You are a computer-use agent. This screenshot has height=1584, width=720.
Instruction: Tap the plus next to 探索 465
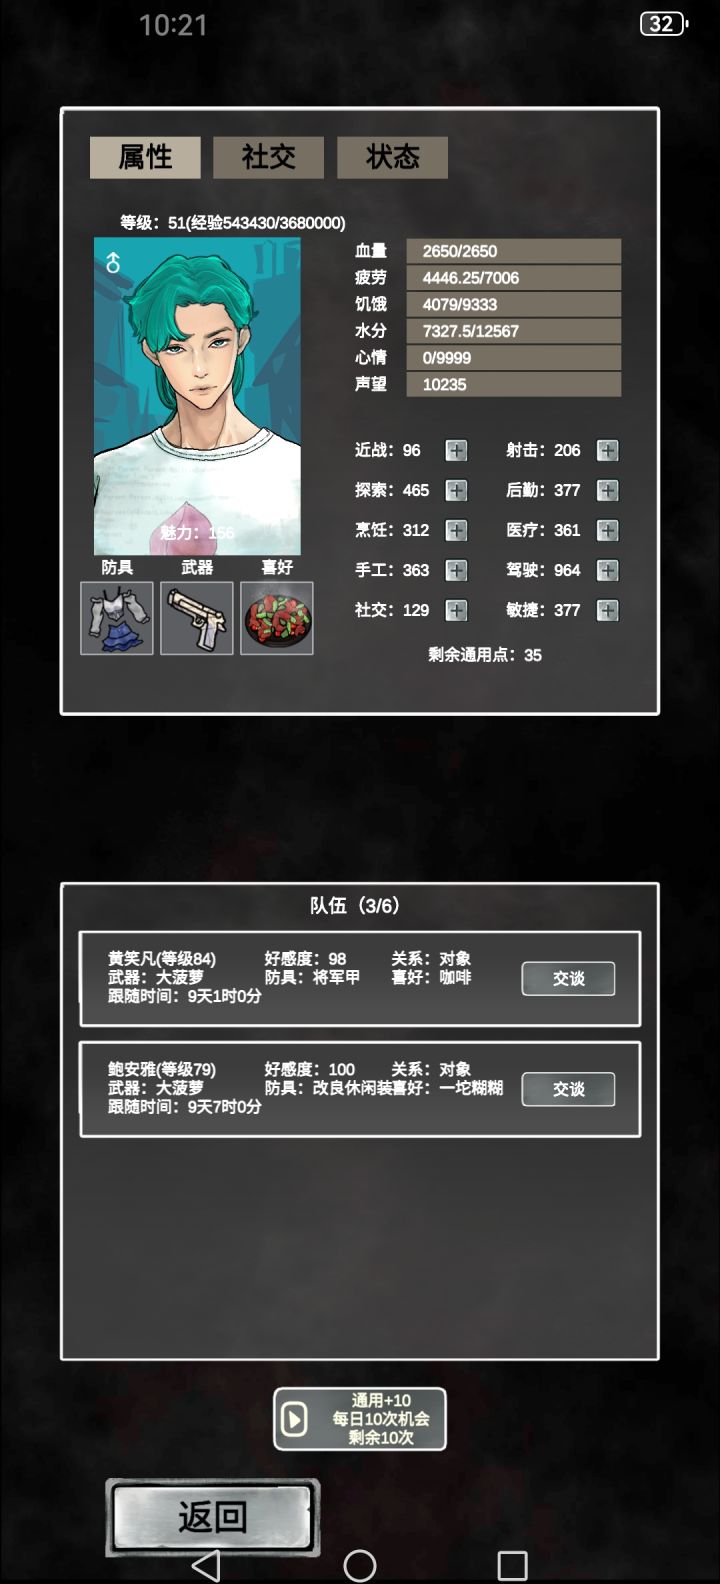(456, 490)
